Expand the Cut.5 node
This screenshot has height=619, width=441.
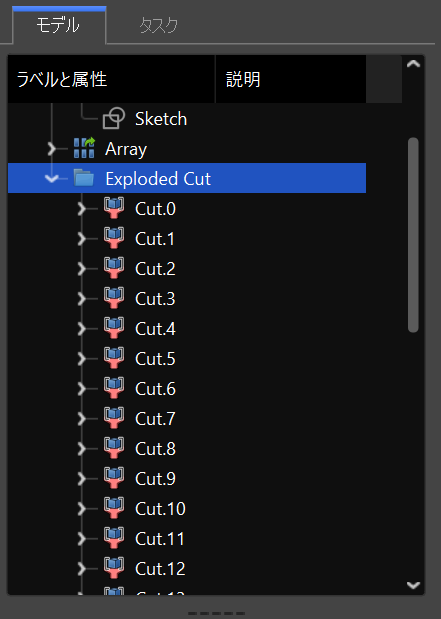82,358
